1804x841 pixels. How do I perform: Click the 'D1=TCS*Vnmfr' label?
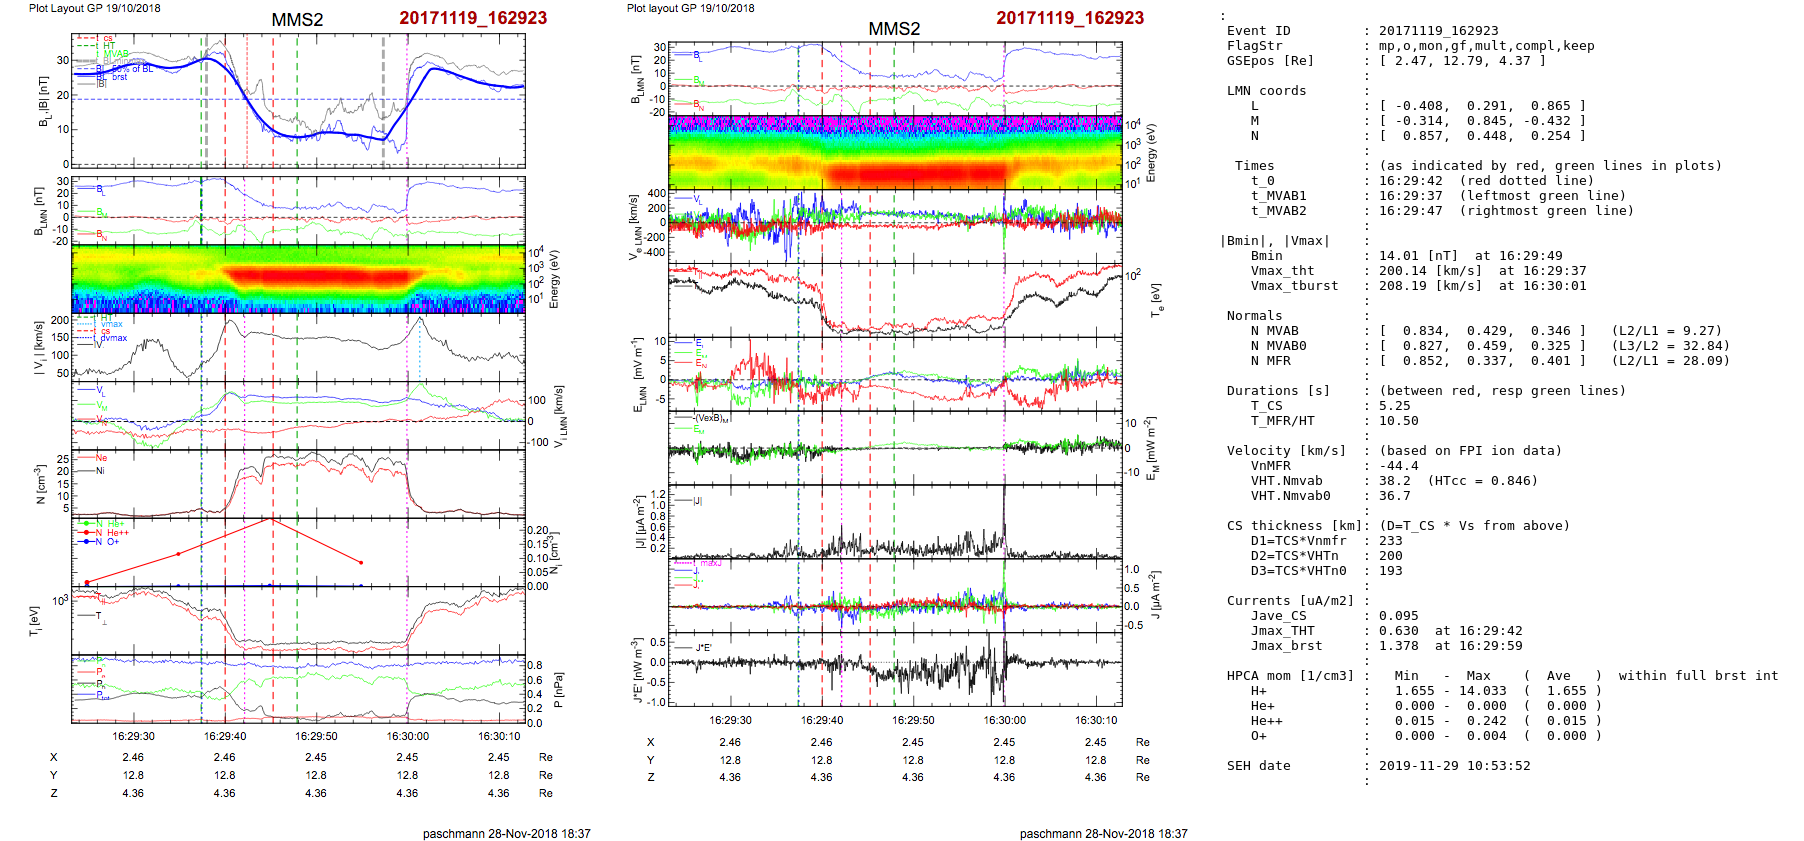coord(1298,541)
